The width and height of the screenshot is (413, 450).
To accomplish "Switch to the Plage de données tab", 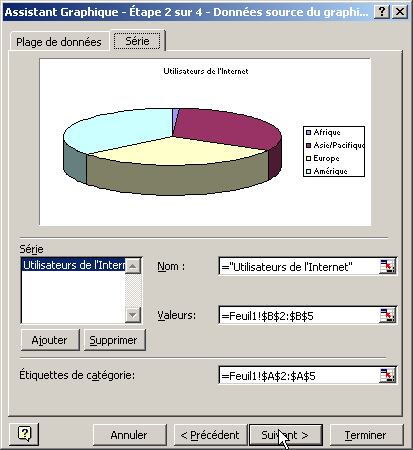I will [x=59, y=42].
